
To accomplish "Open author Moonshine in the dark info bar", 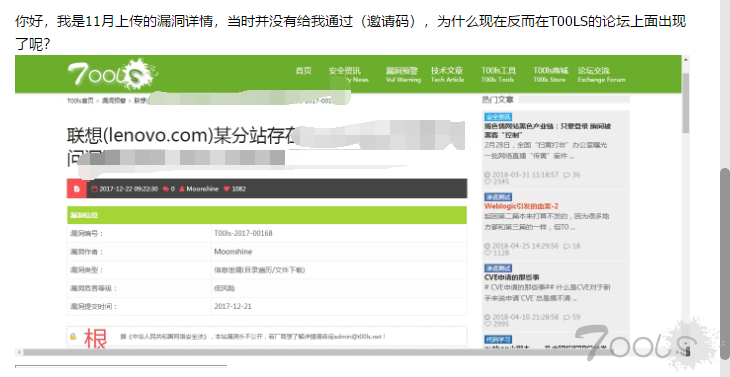I will click(x=203, y=189).
